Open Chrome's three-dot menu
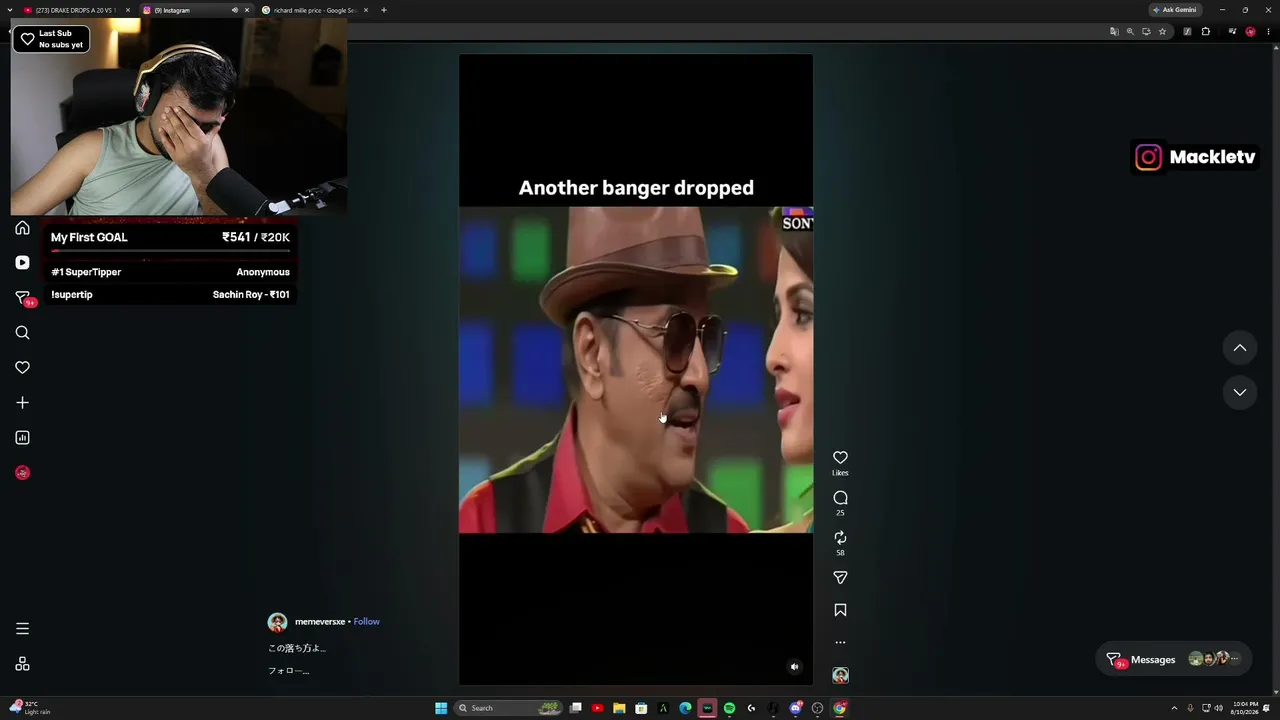 [x=1267, y=31]
